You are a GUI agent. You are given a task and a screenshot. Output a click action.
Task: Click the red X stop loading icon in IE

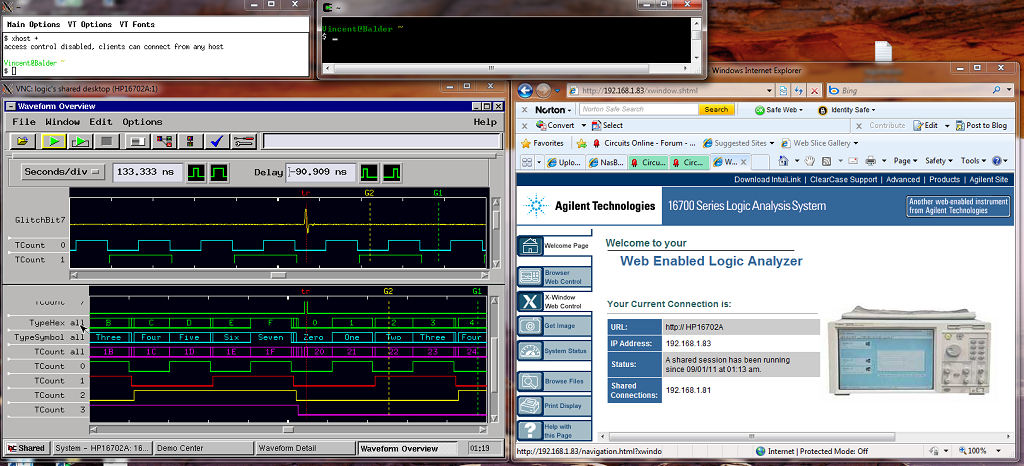coord(814,91)
